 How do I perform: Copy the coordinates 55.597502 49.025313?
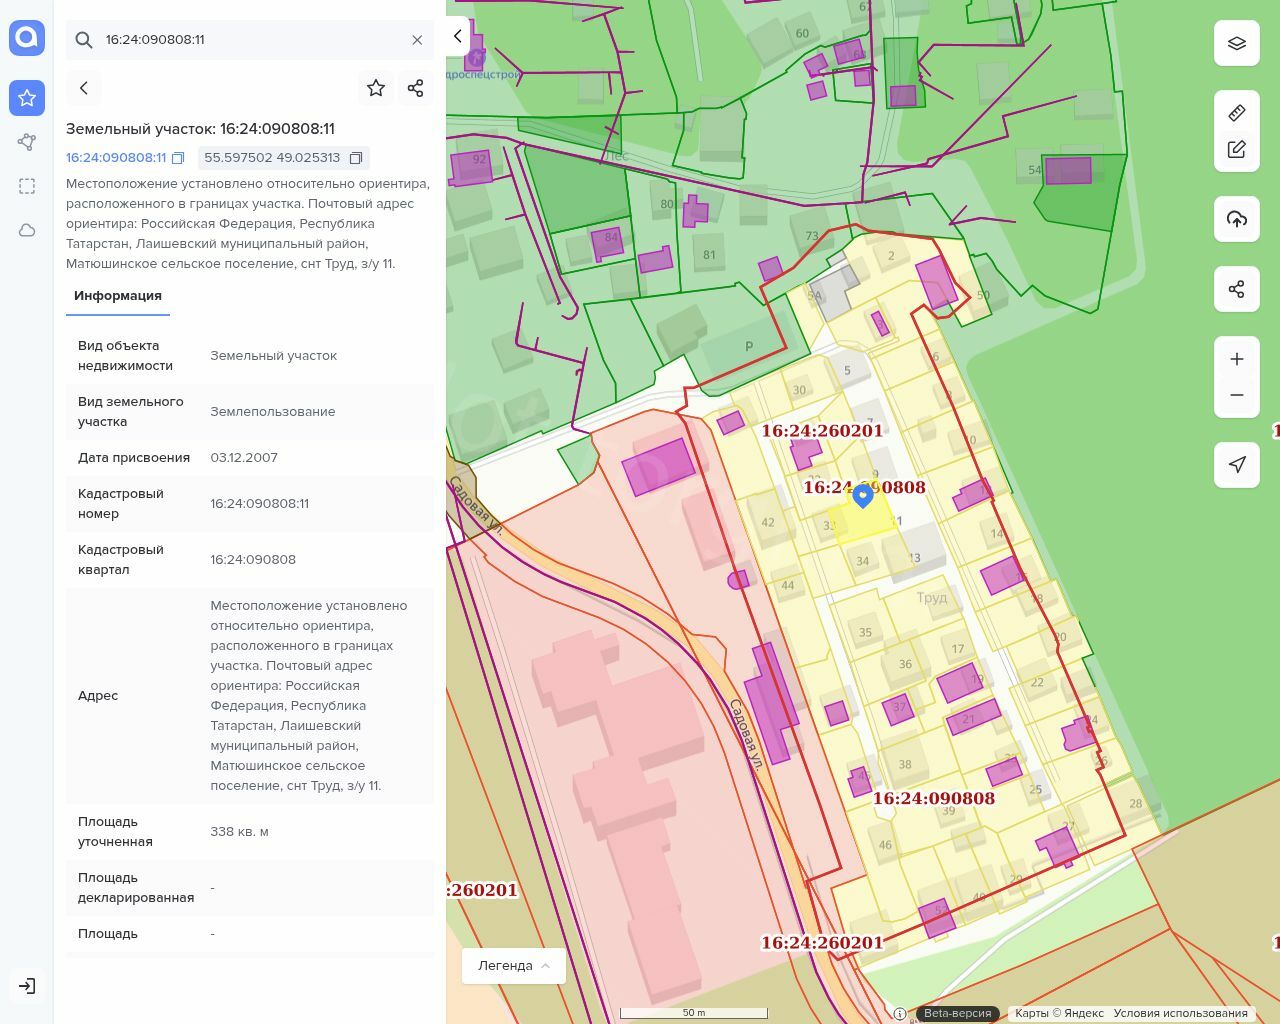pyautogui.click(x=358, y=158)
